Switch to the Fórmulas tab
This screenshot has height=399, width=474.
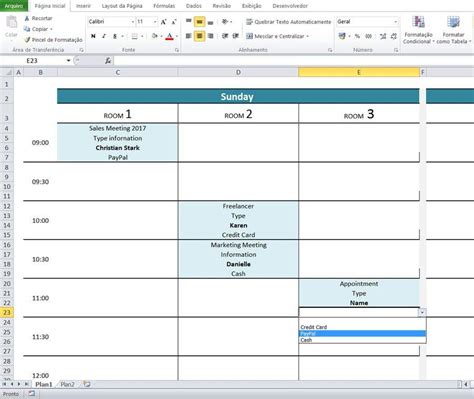tap(164, 6)
